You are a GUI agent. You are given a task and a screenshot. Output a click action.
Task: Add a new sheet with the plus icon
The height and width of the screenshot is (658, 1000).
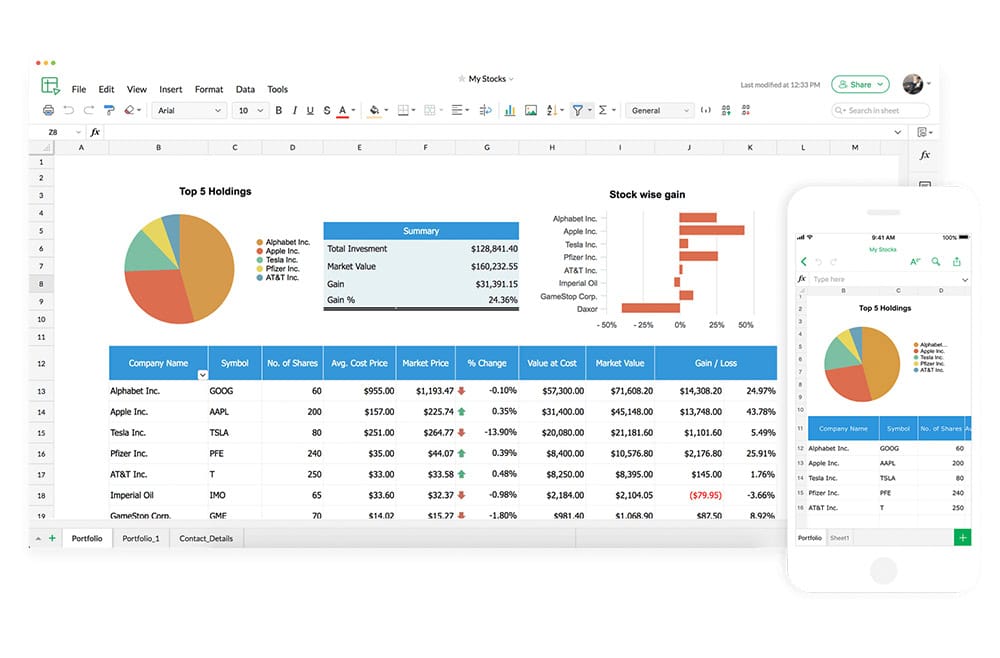52,538
